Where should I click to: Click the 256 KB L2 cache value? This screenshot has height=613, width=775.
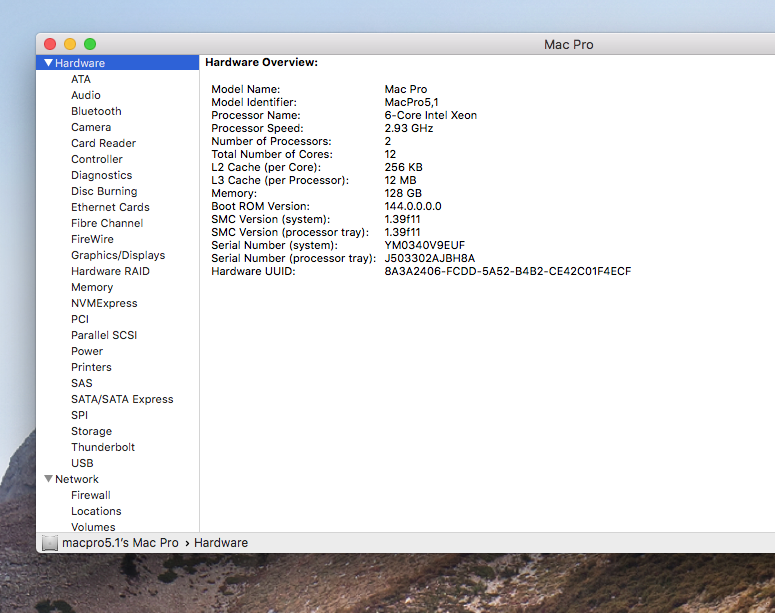click(x=404, y=167)
